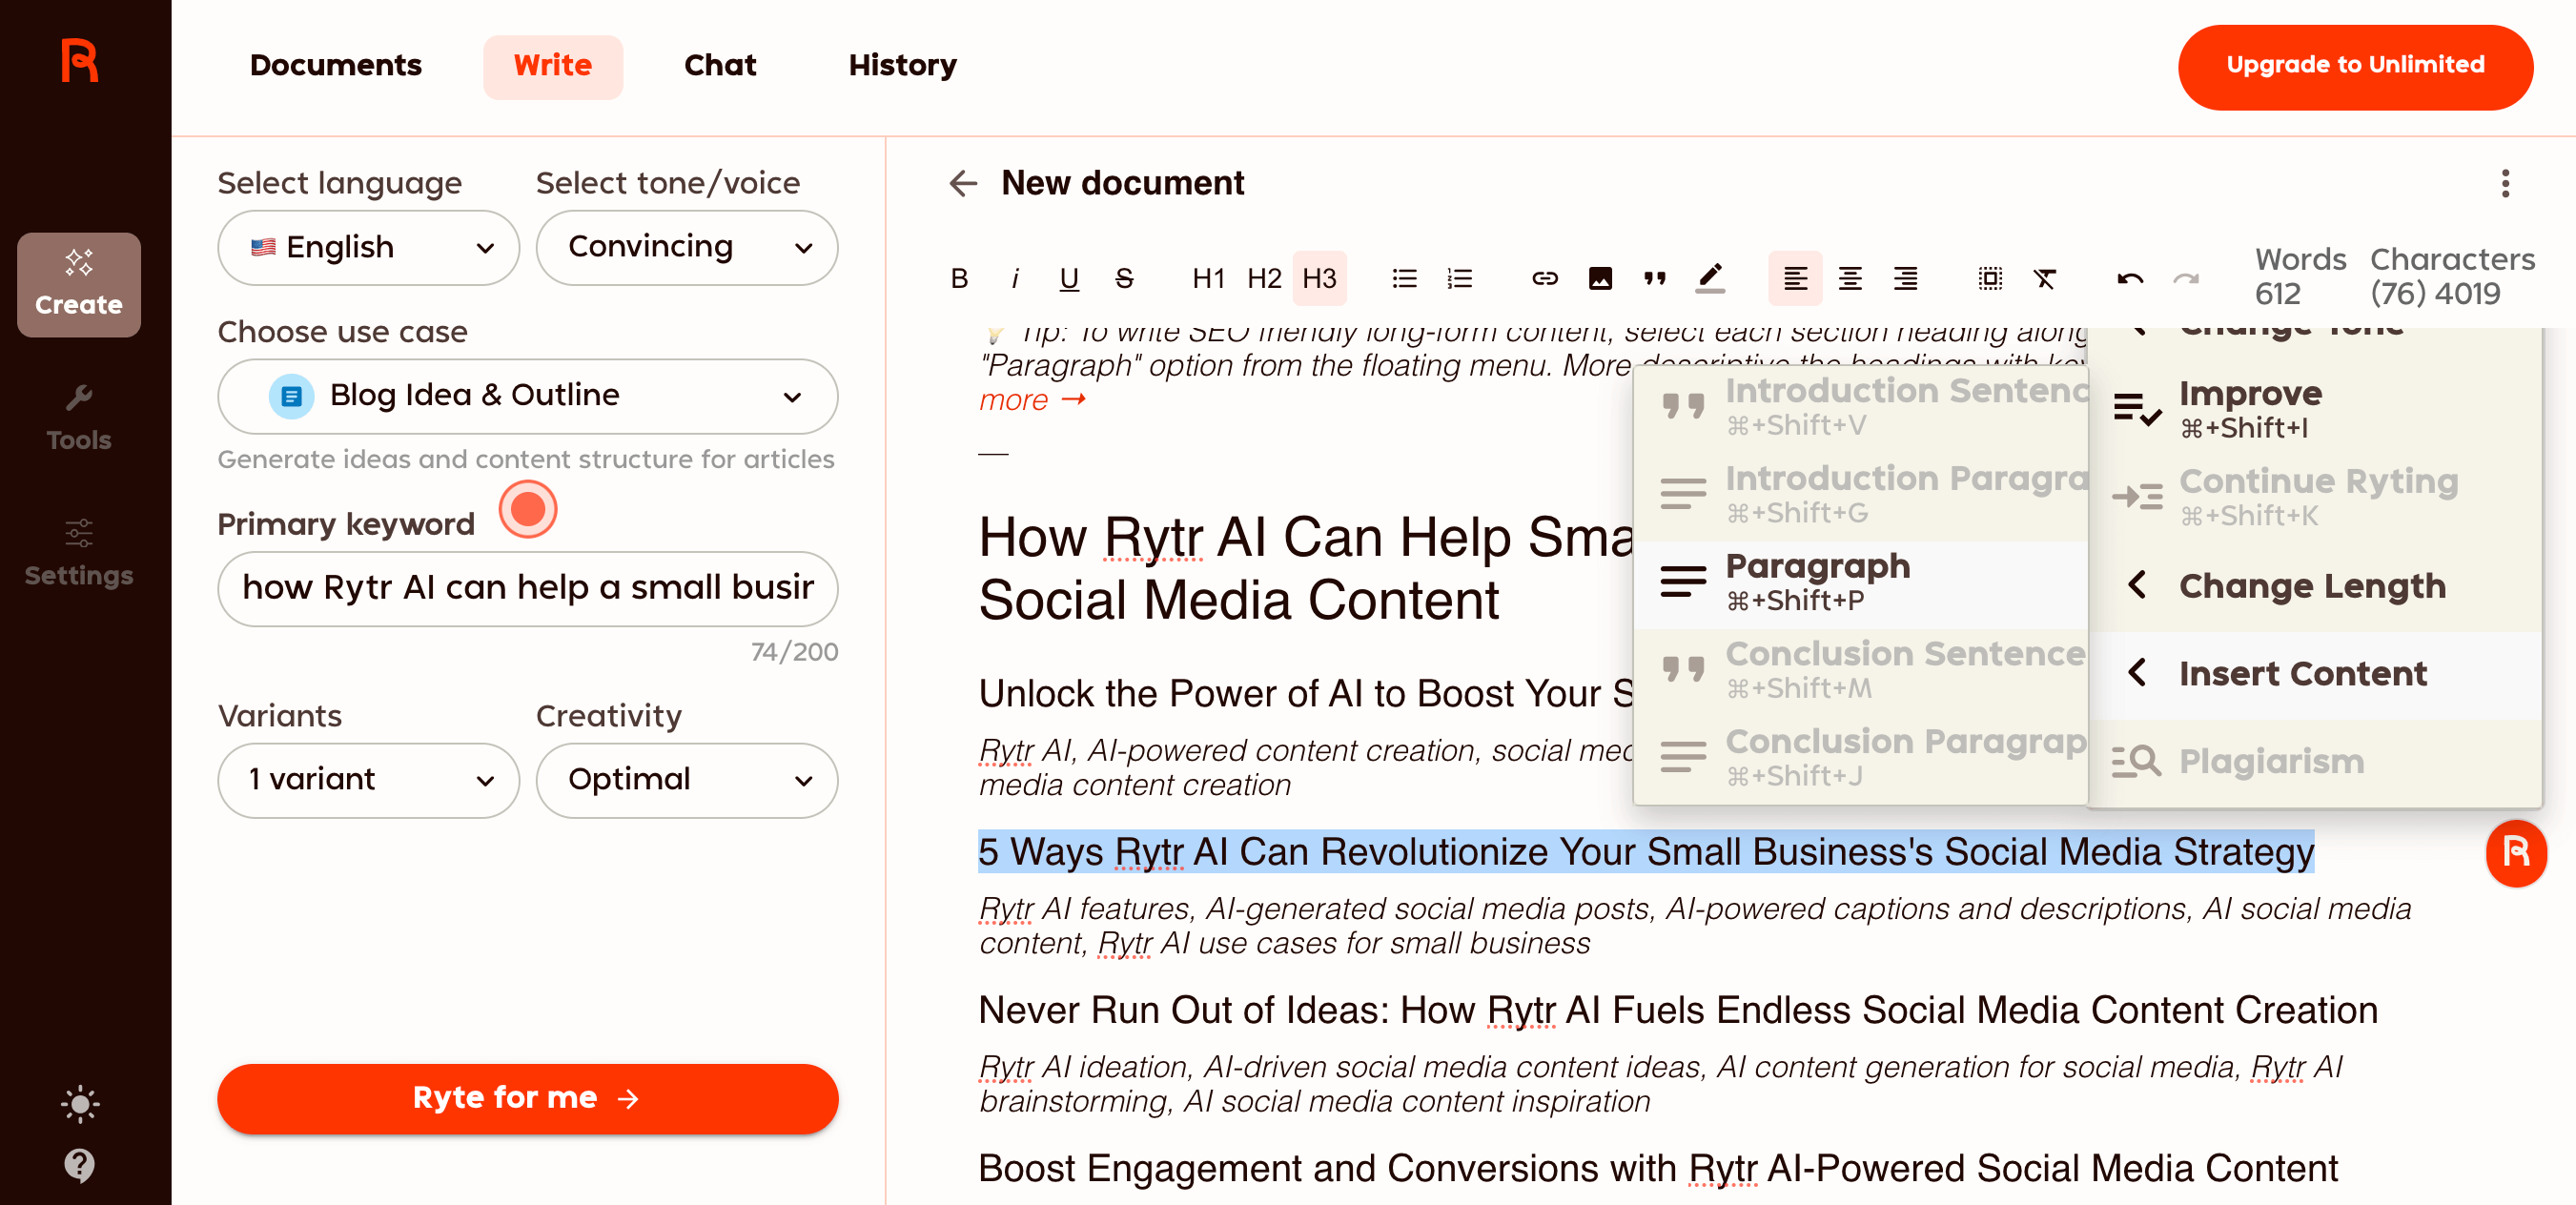The image size is (2576, 1205).
Task: Choose the highlighter color tool
Action: [1710, 279]
